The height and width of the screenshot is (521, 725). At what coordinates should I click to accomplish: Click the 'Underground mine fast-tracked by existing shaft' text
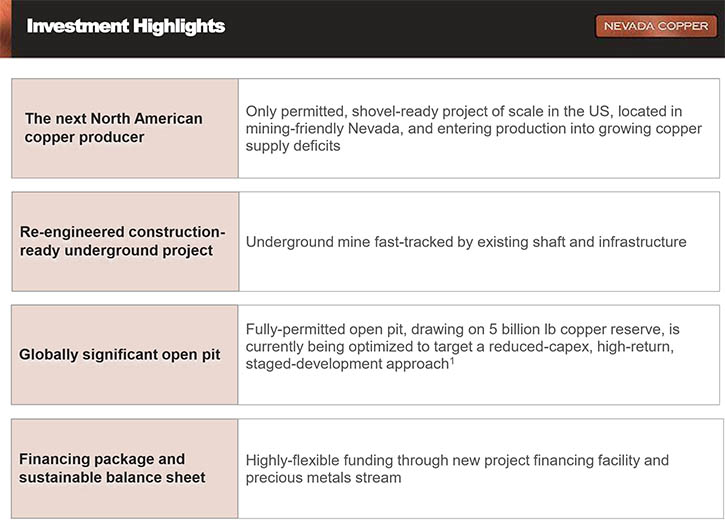pyautogui.click(x=466, y=241)
